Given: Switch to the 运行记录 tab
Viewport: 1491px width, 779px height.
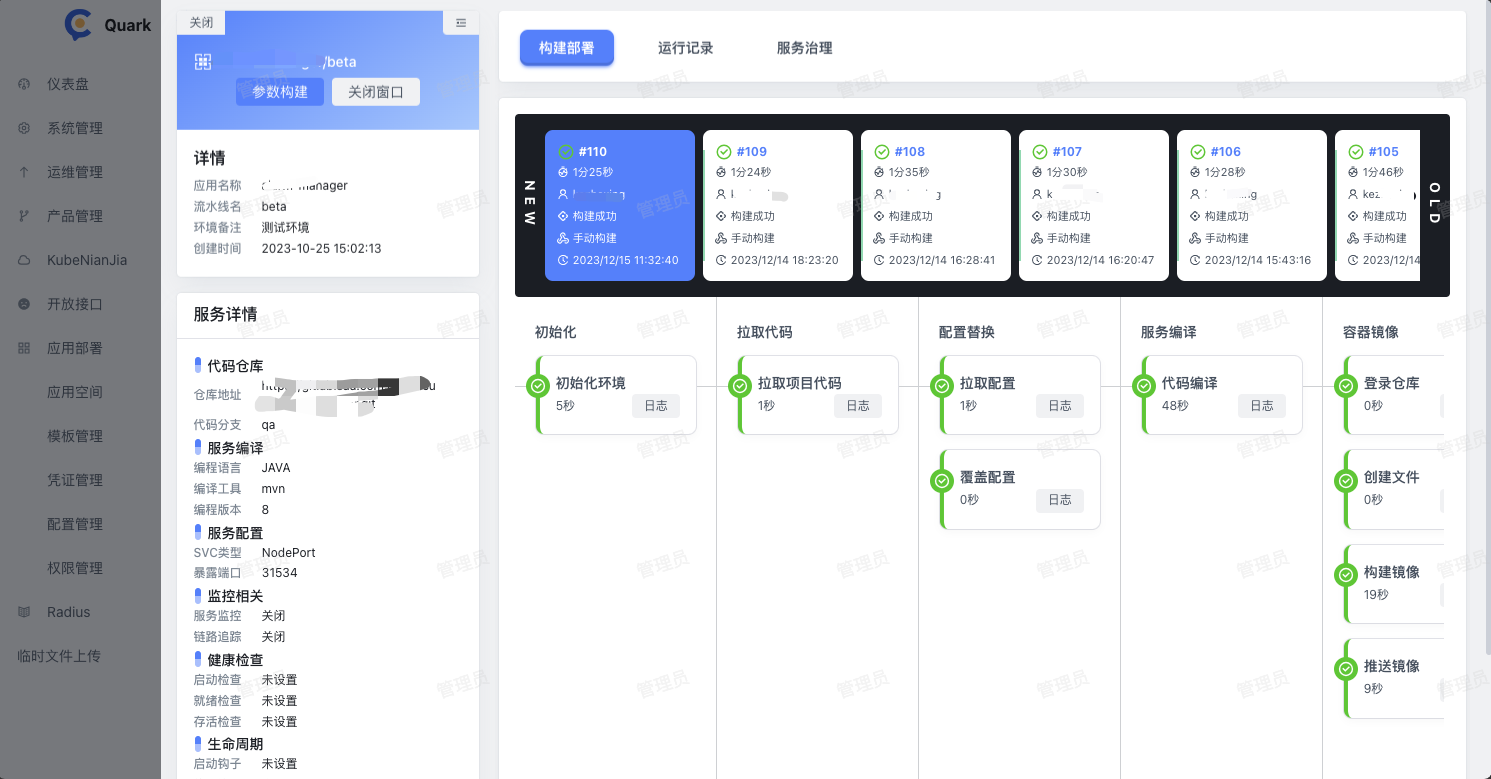Looking at the screenshot, I should pos(686,48).
